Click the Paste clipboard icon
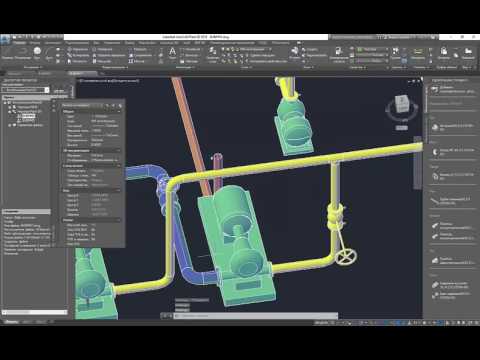Image resolution: width=480 pixels, height=360 pixels. click(x=444, y=53)
